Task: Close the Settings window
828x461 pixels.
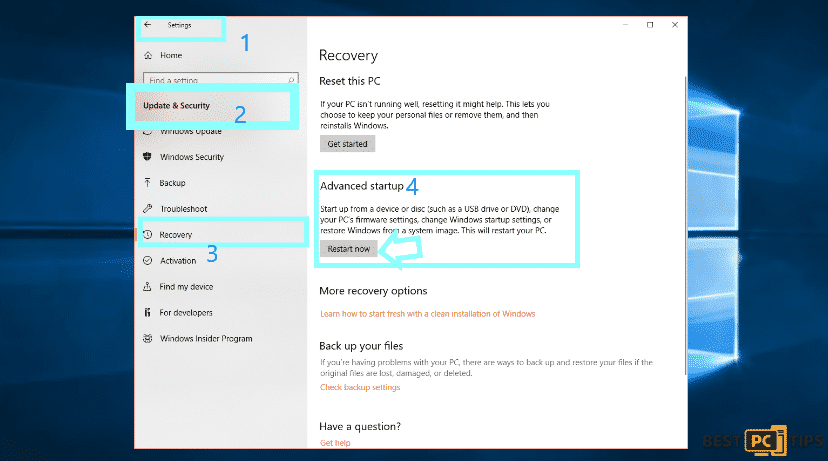Action: 675,25
